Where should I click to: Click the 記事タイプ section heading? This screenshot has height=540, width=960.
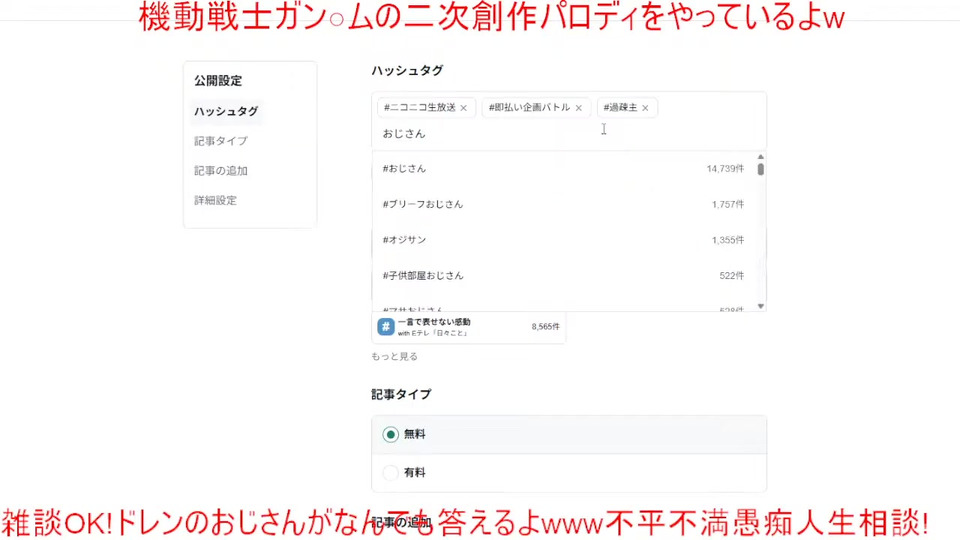(x=401, y=394)
